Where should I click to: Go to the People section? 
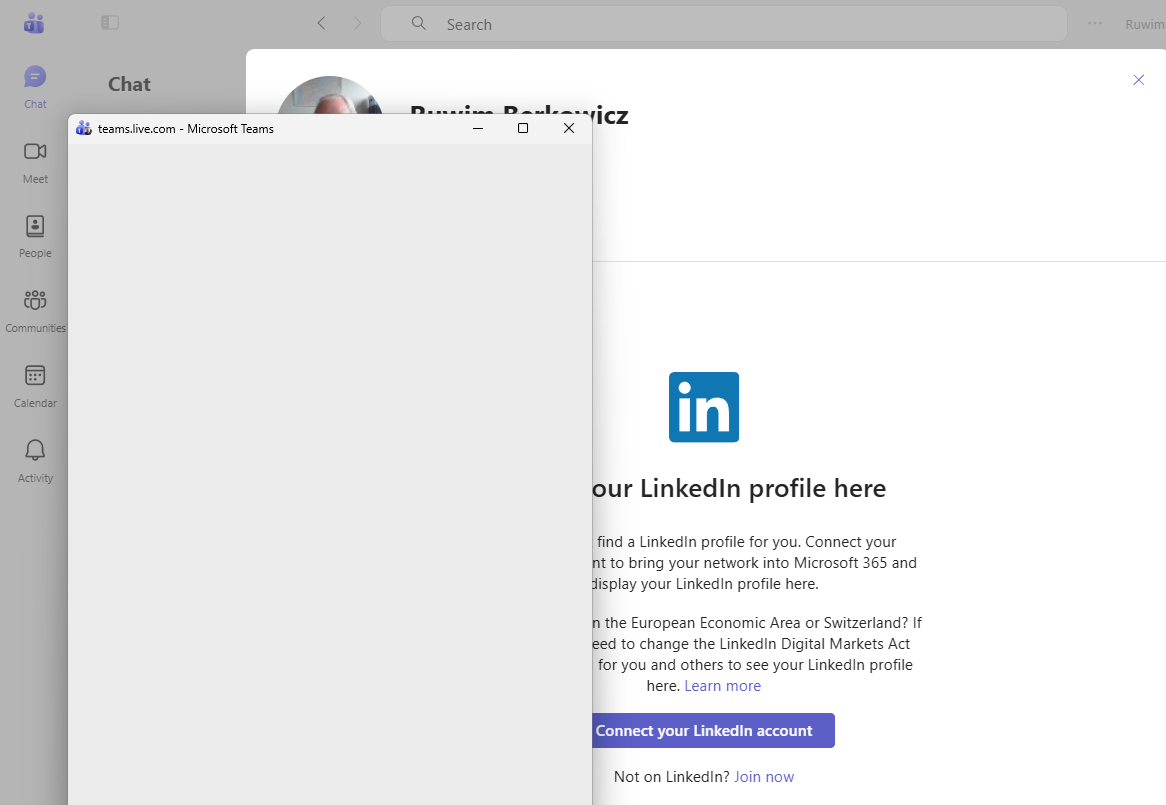coord(35,236)
